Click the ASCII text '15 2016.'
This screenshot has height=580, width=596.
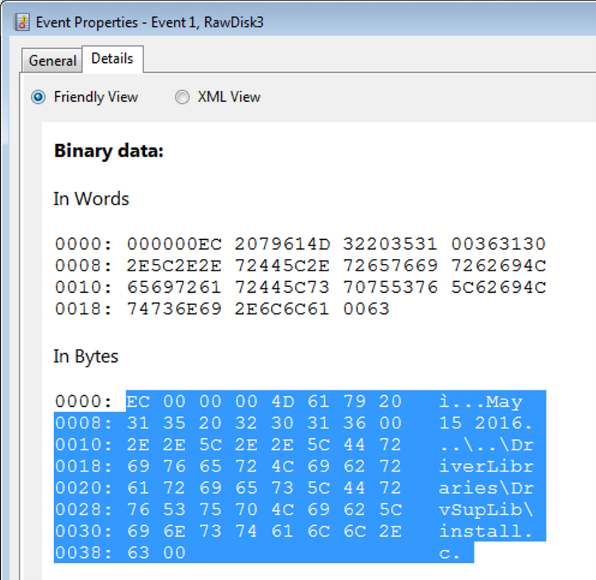(486, 423)
